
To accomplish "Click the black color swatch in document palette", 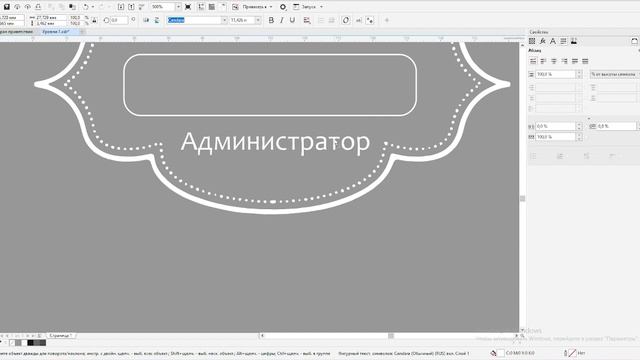I will (x=30, y=343).
